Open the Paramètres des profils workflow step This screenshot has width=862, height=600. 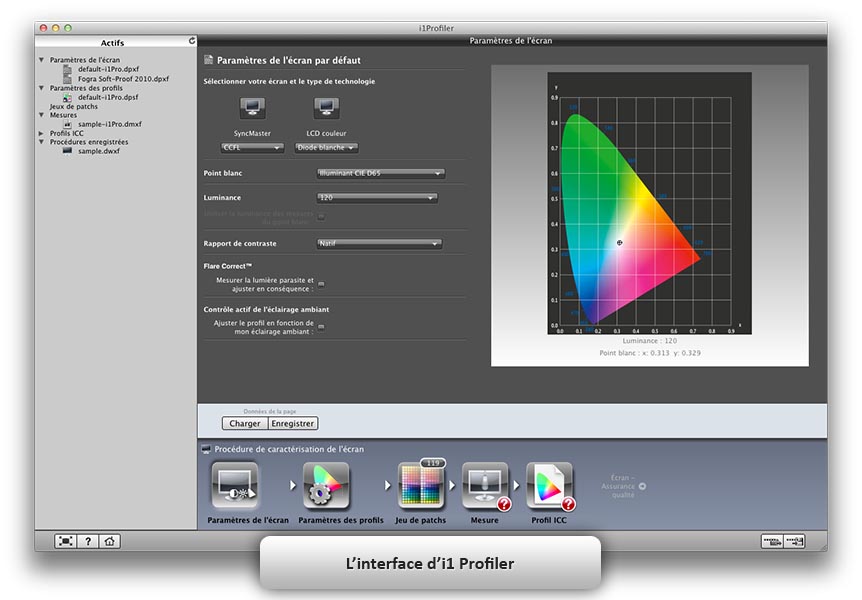[x=326, y=486]
